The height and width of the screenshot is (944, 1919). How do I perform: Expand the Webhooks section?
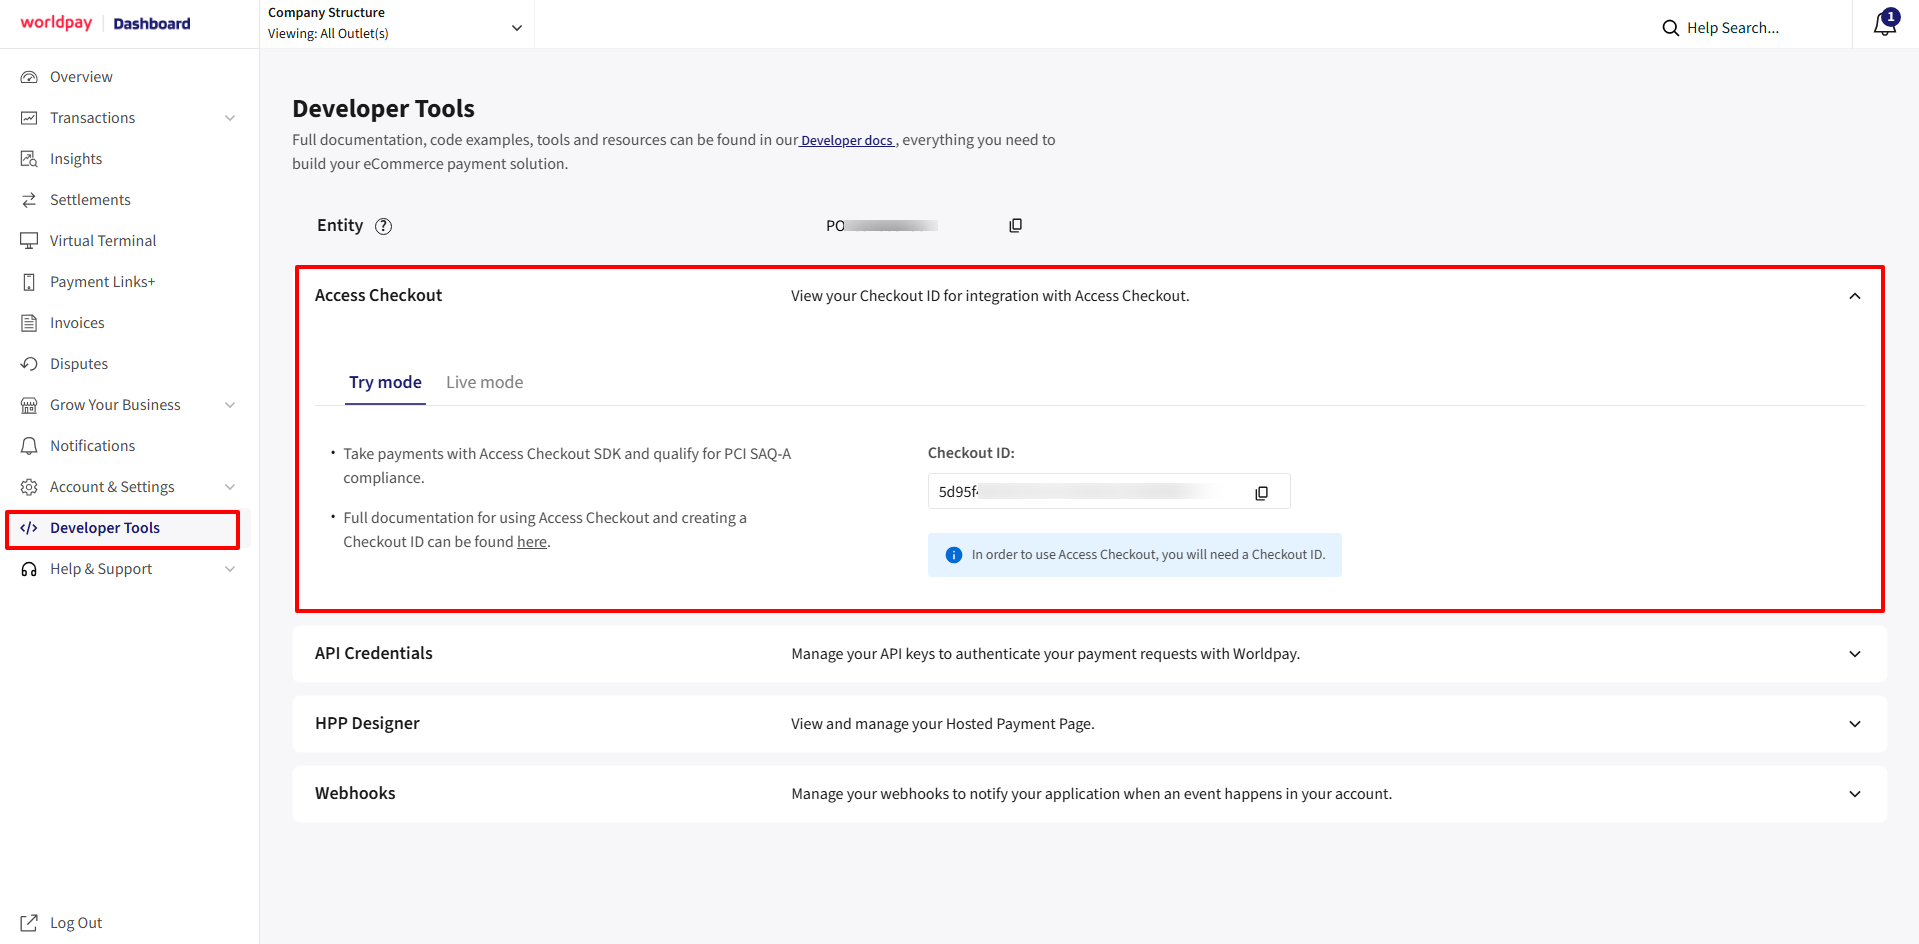pos(1854,794)
